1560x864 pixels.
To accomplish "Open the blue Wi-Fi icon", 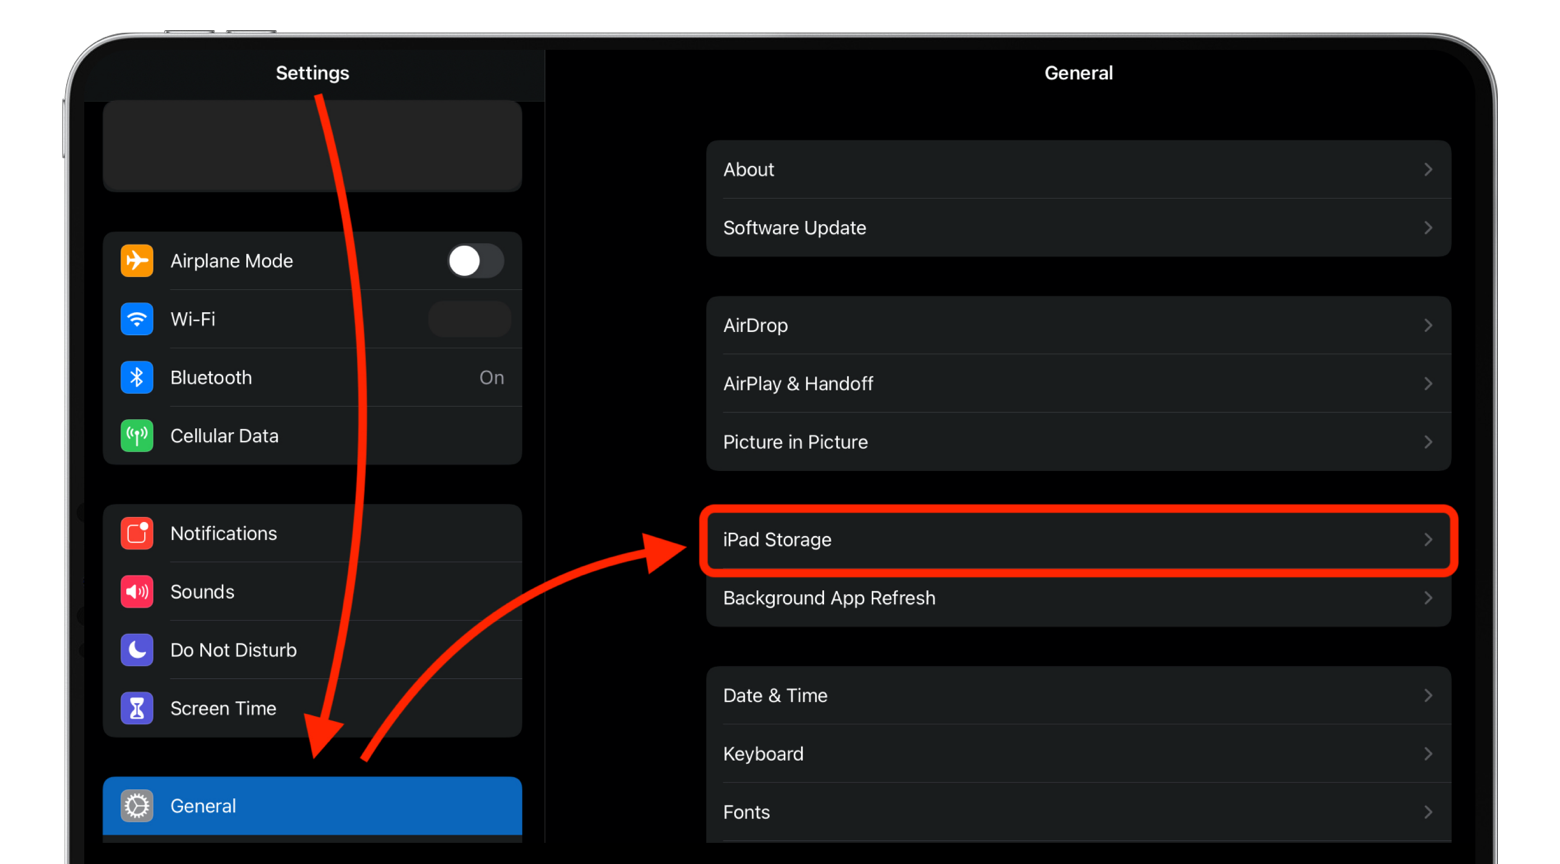I will pos(137,319).
